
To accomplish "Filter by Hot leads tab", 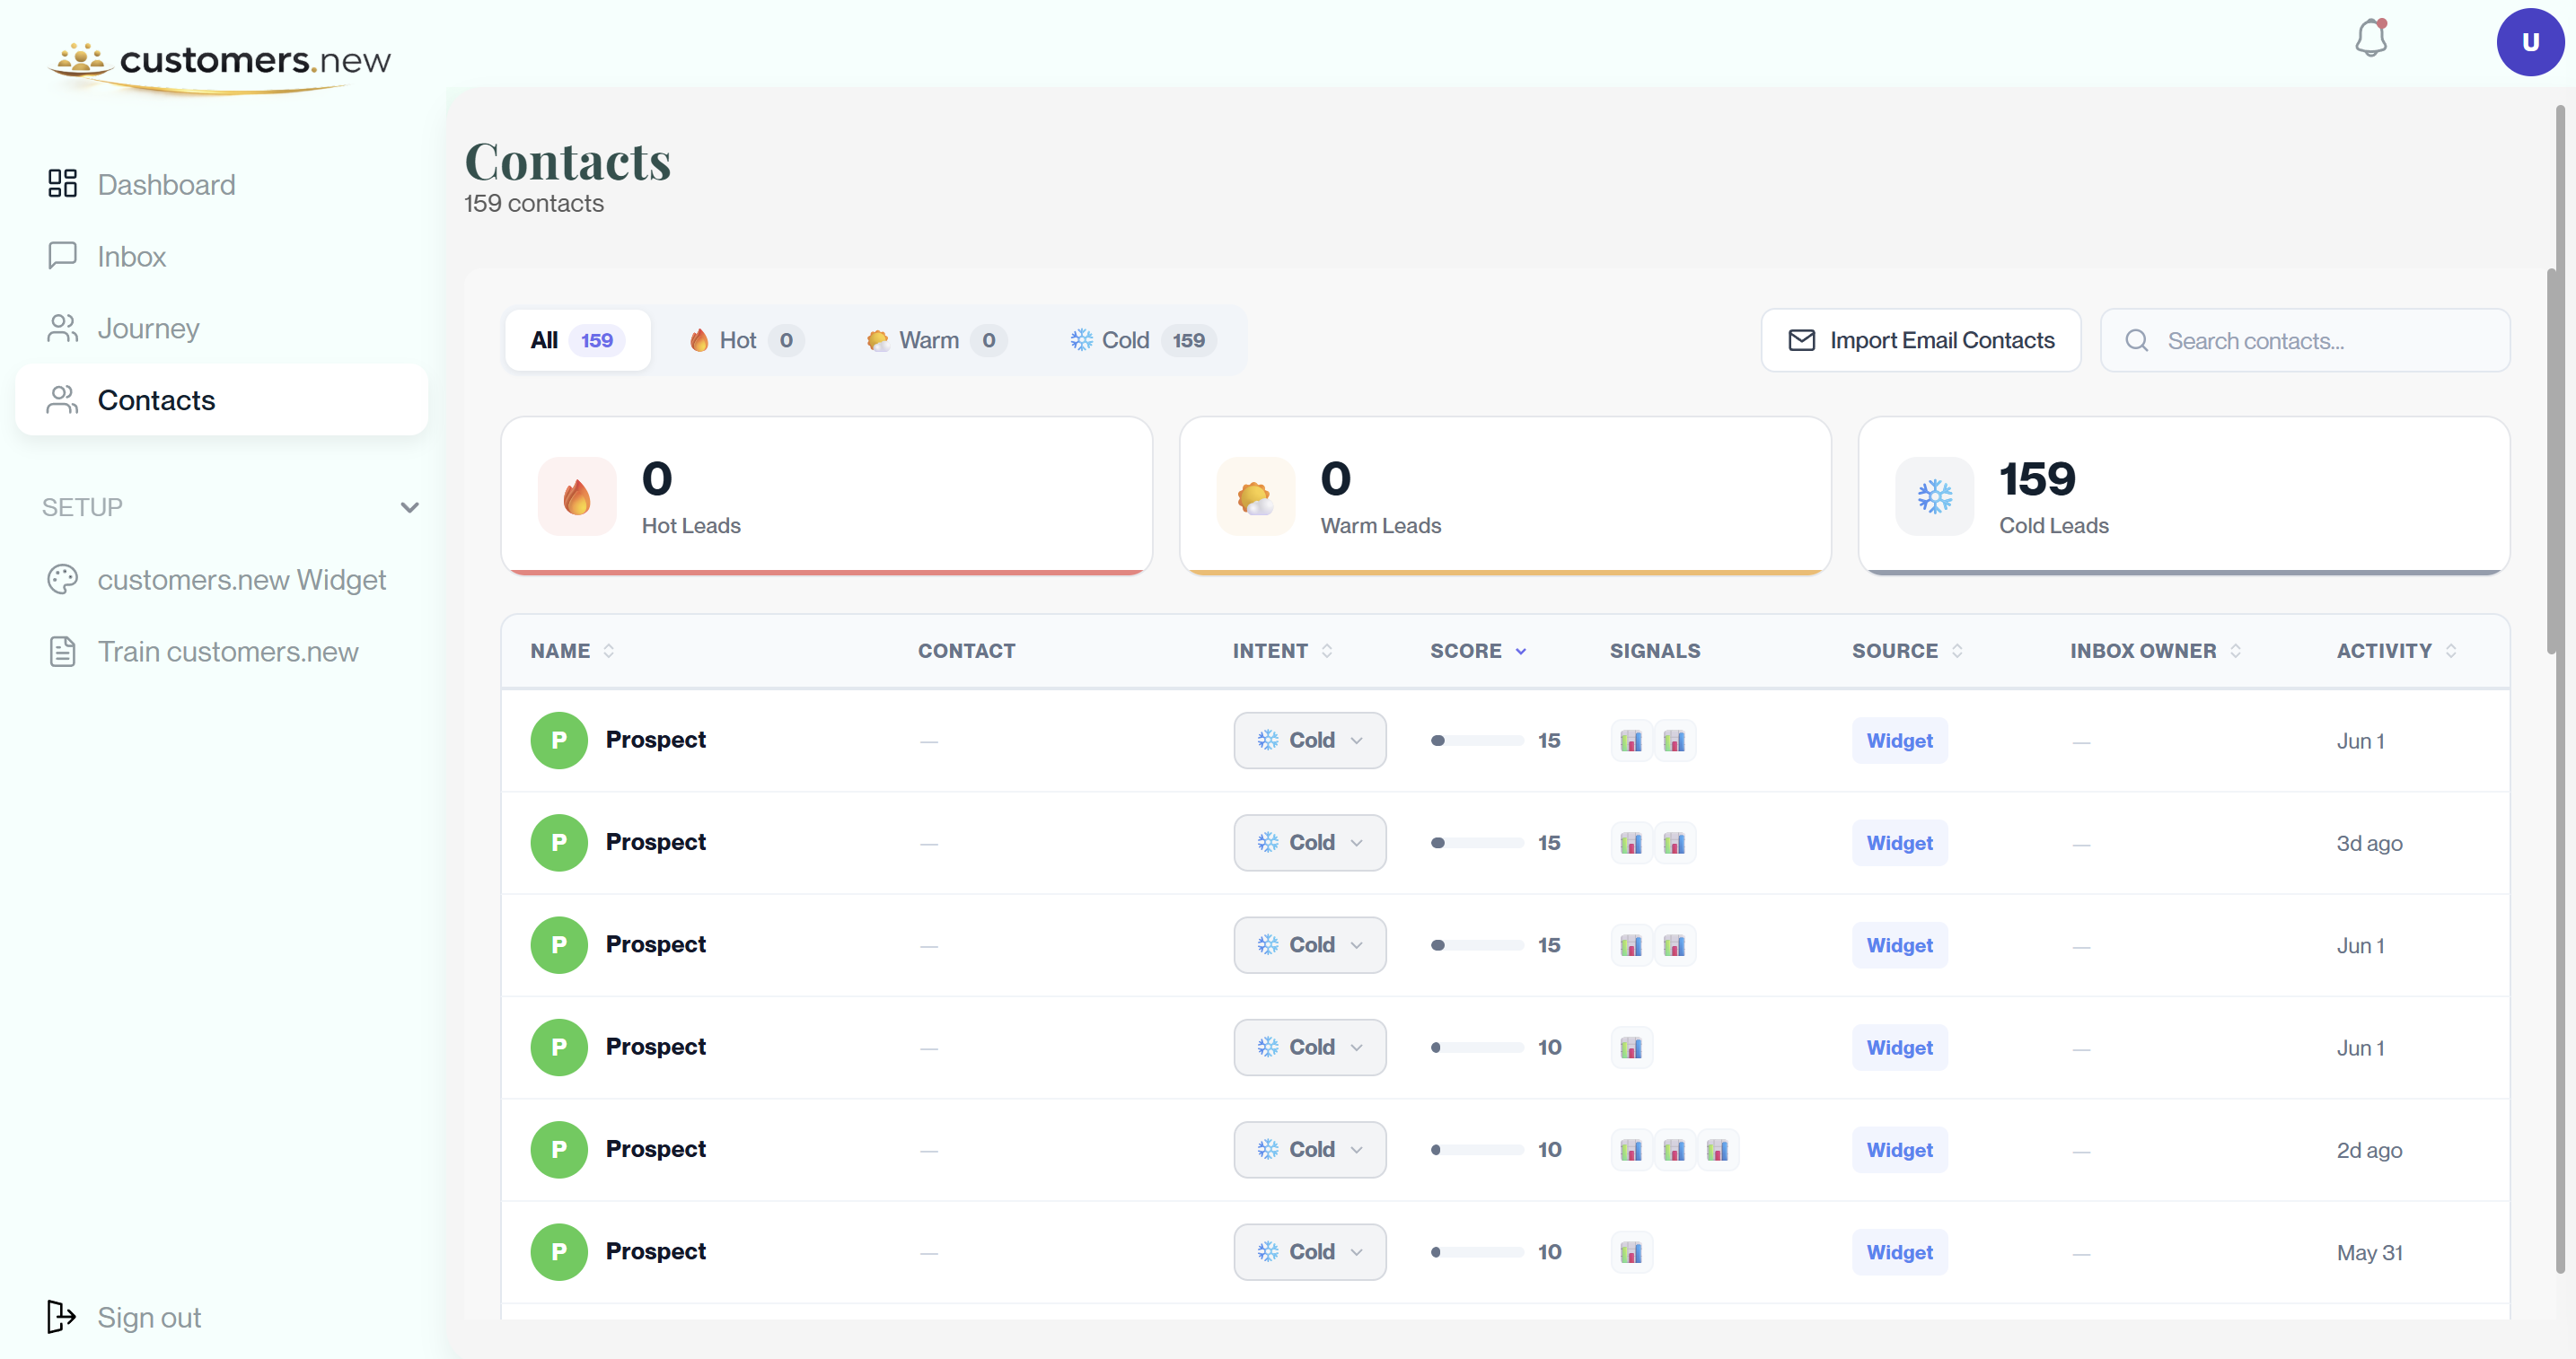I will [746, 340].
